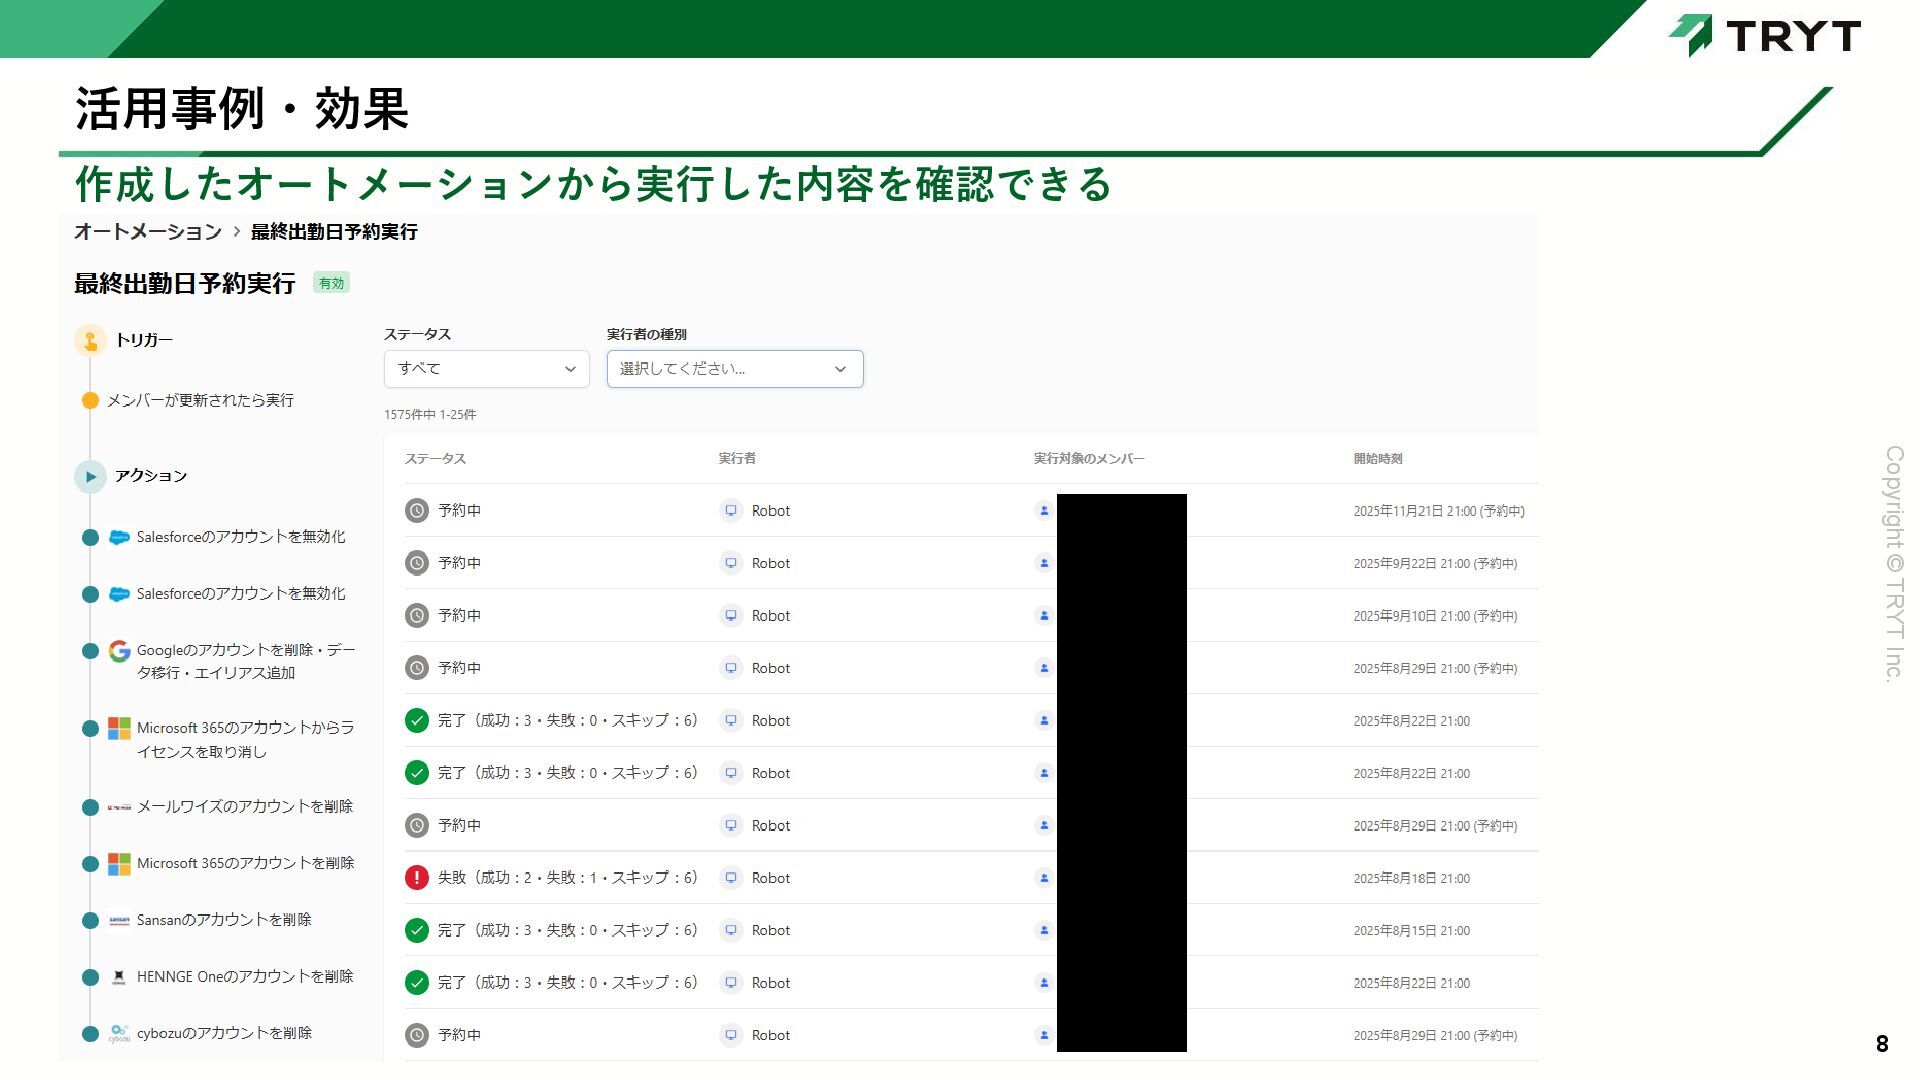1920x1080 pixels.
Task: Click the first Salesforce account disable icon
Action: pos(119,537)
